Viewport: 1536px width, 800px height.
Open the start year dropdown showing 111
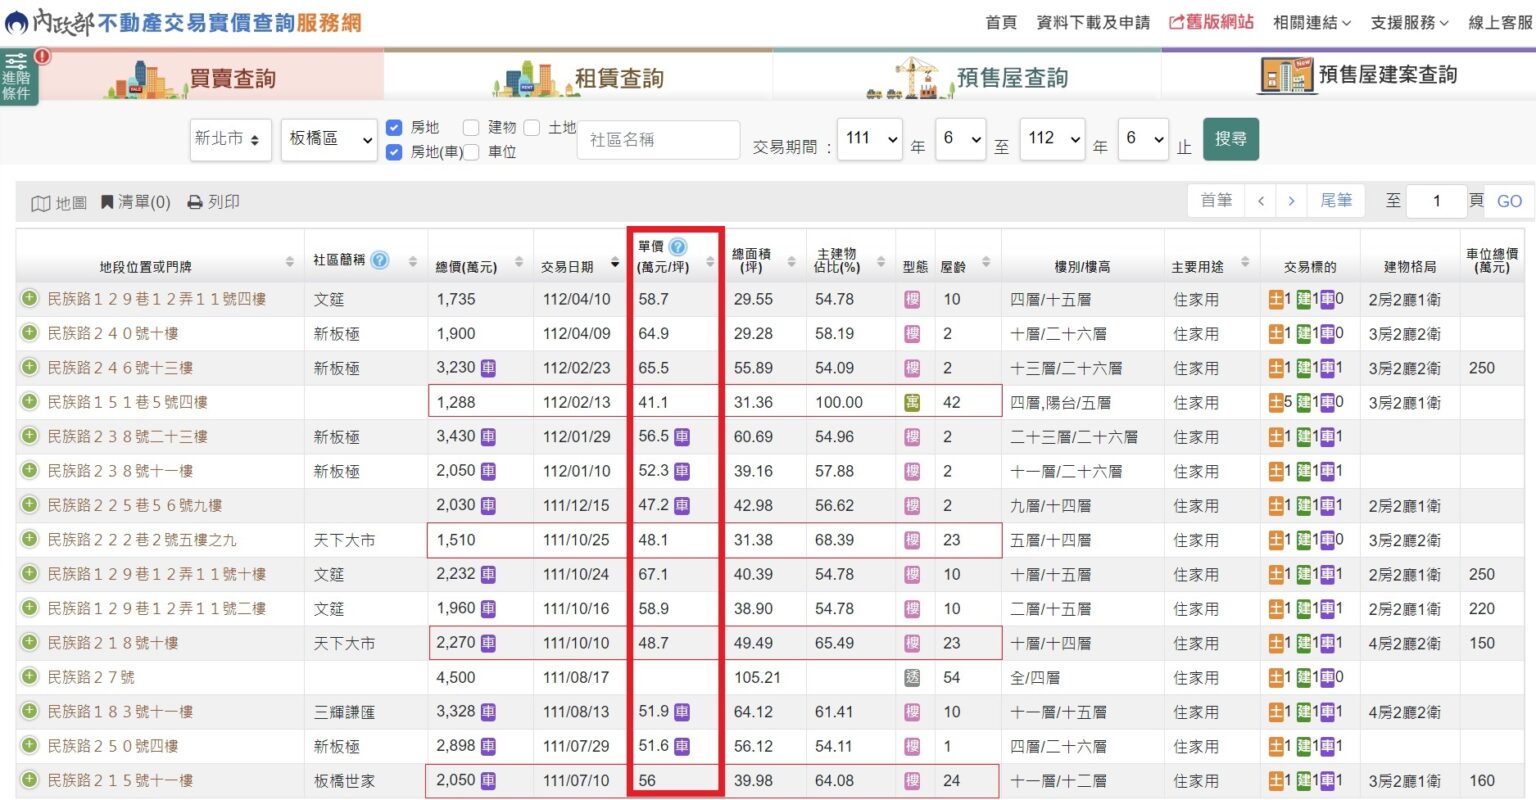coord(870,139)
